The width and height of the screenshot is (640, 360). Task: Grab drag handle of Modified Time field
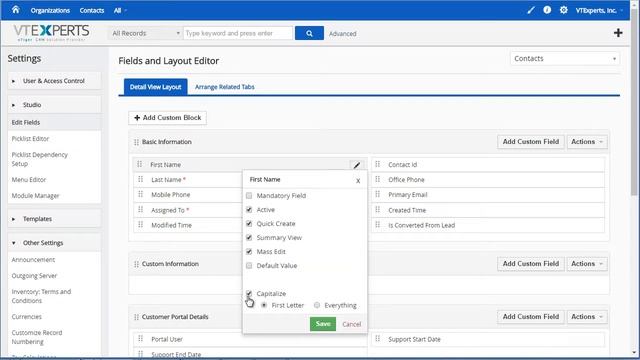(x=140, y=224)
